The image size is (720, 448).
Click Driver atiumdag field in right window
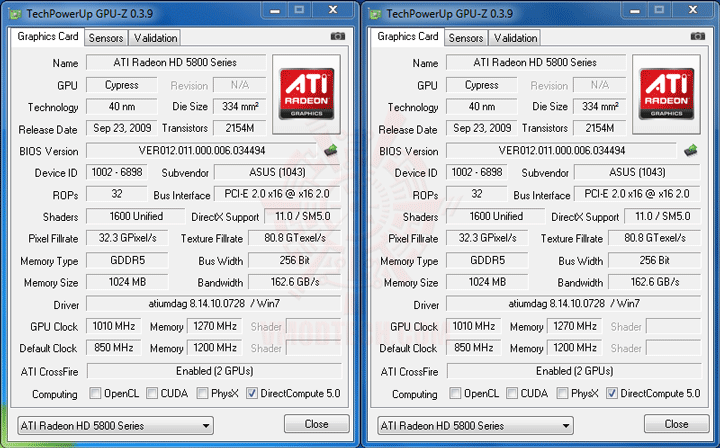click(574, 303)
